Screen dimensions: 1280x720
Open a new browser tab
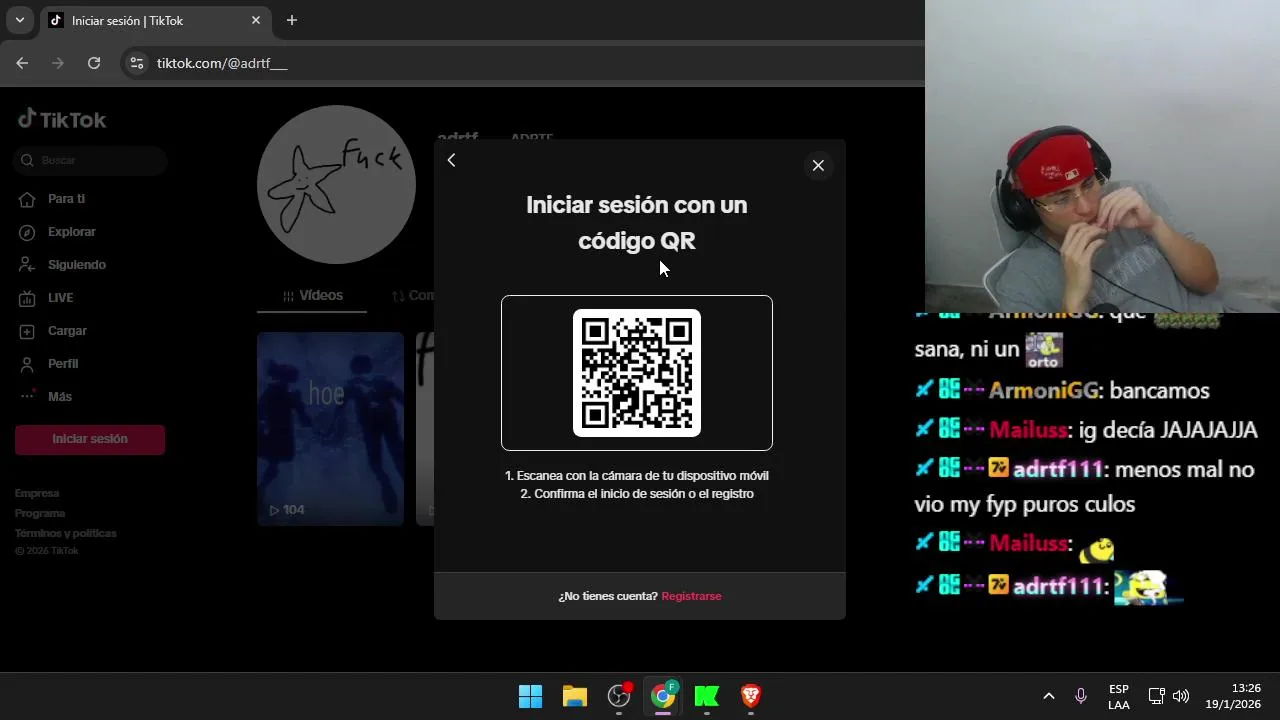point(292,20)
